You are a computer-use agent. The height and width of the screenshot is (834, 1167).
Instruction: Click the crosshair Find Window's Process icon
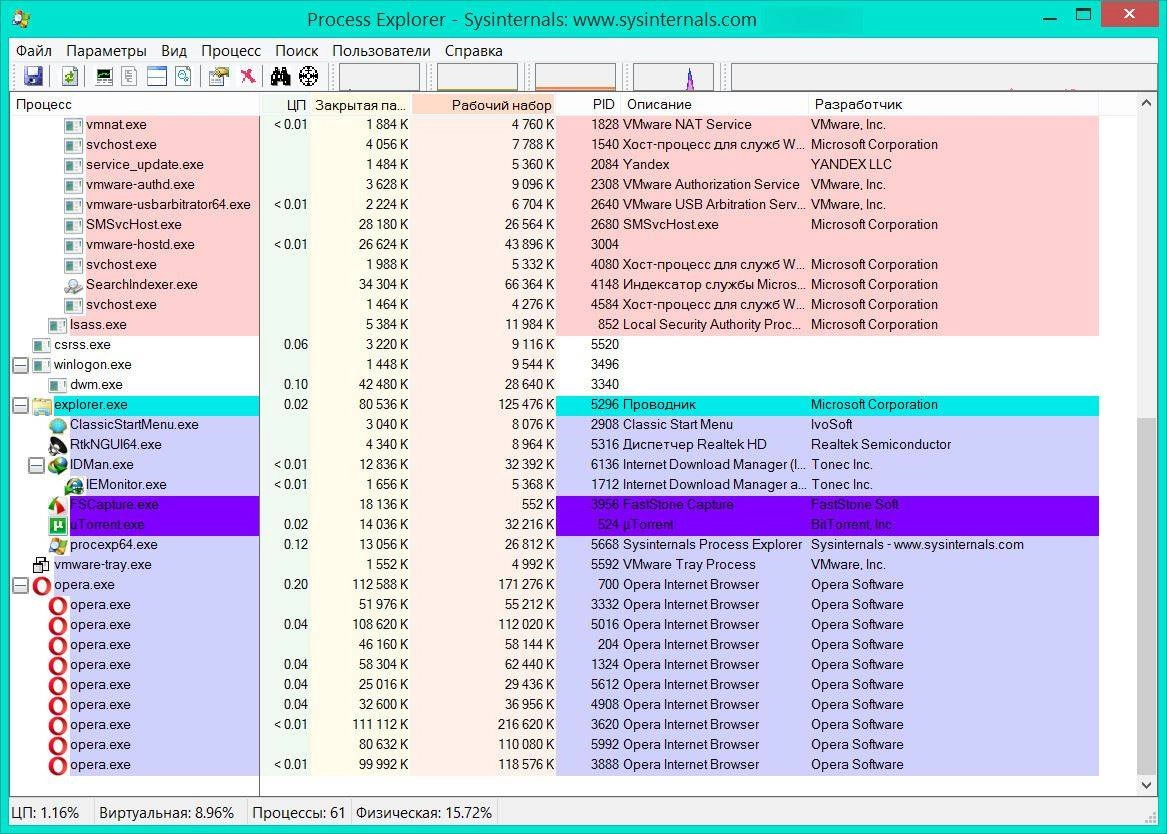(x=308, y=76)
